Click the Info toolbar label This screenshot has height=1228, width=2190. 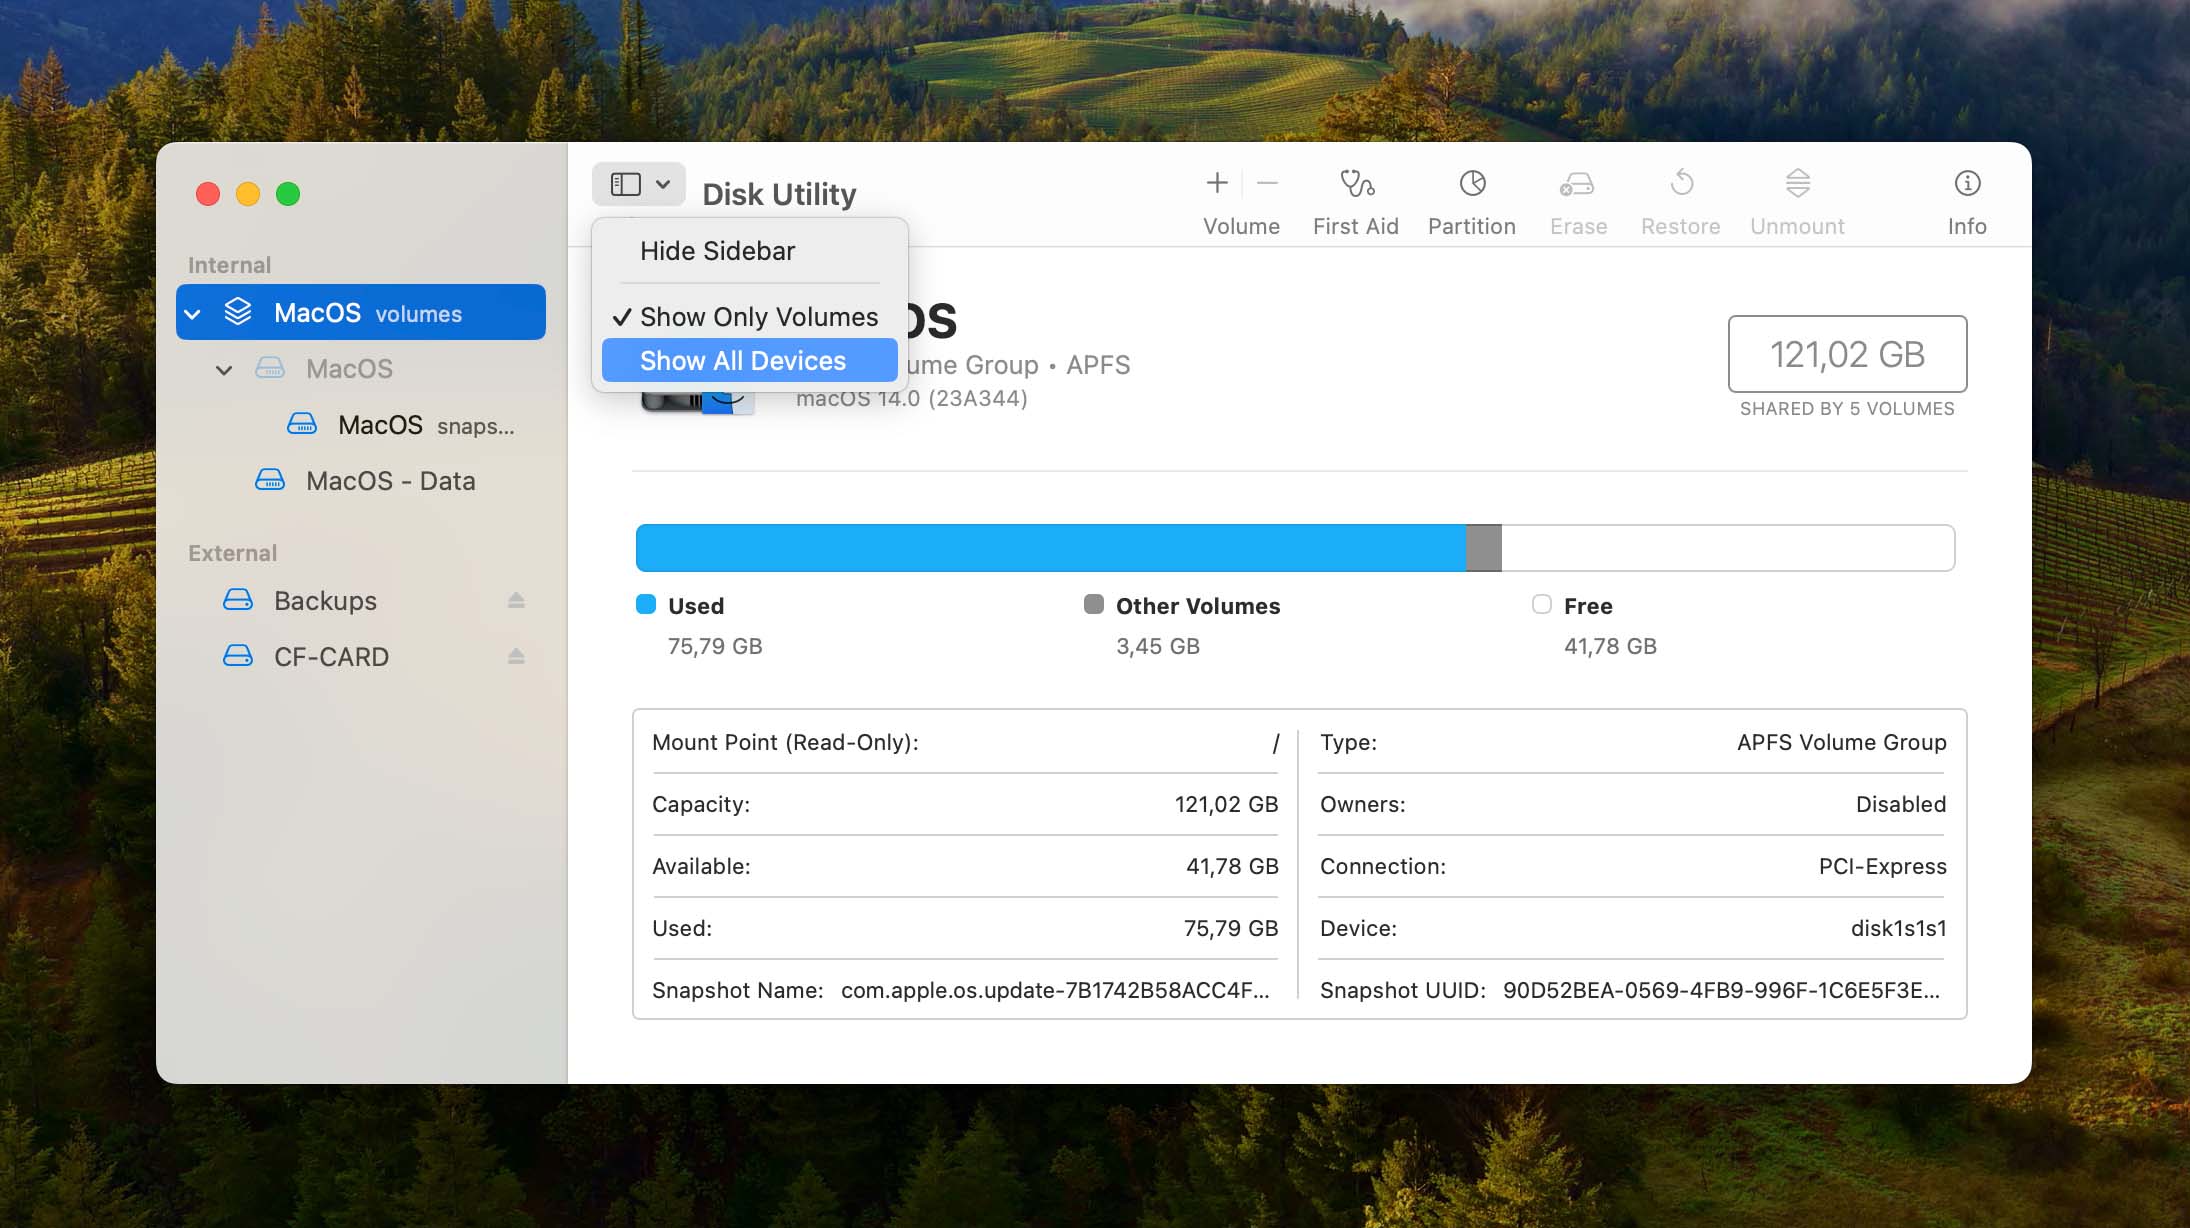(x=1967, y=226)
